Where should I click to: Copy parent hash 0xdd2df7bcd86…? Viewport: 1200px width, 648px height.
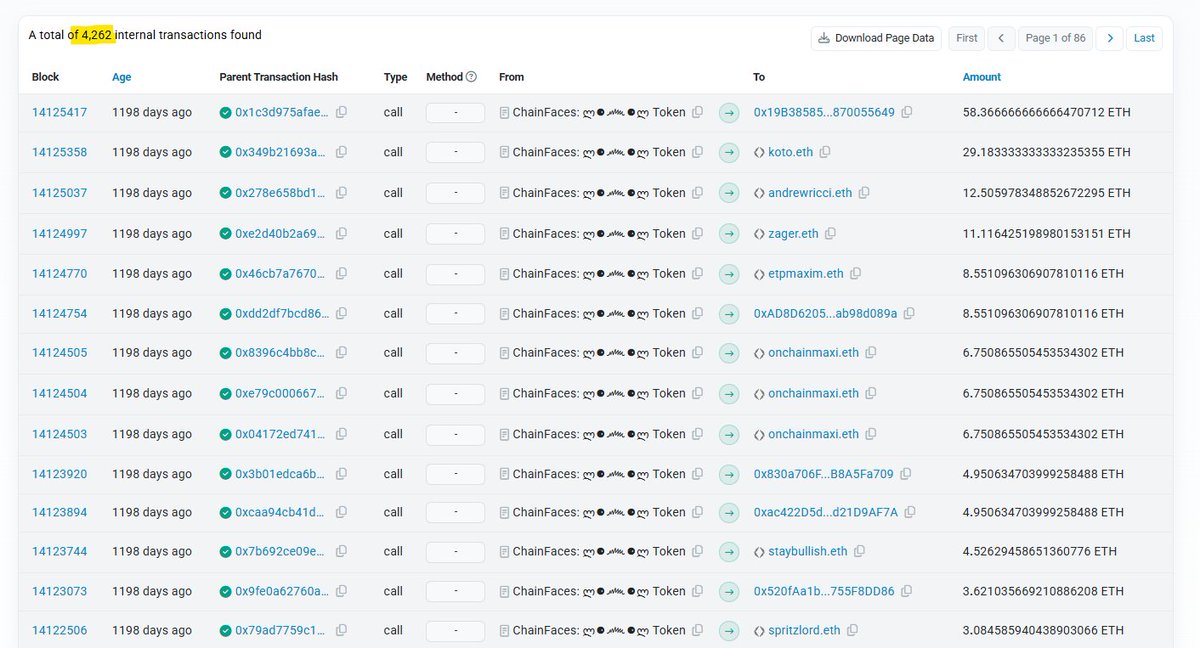[x=341, y=313]
